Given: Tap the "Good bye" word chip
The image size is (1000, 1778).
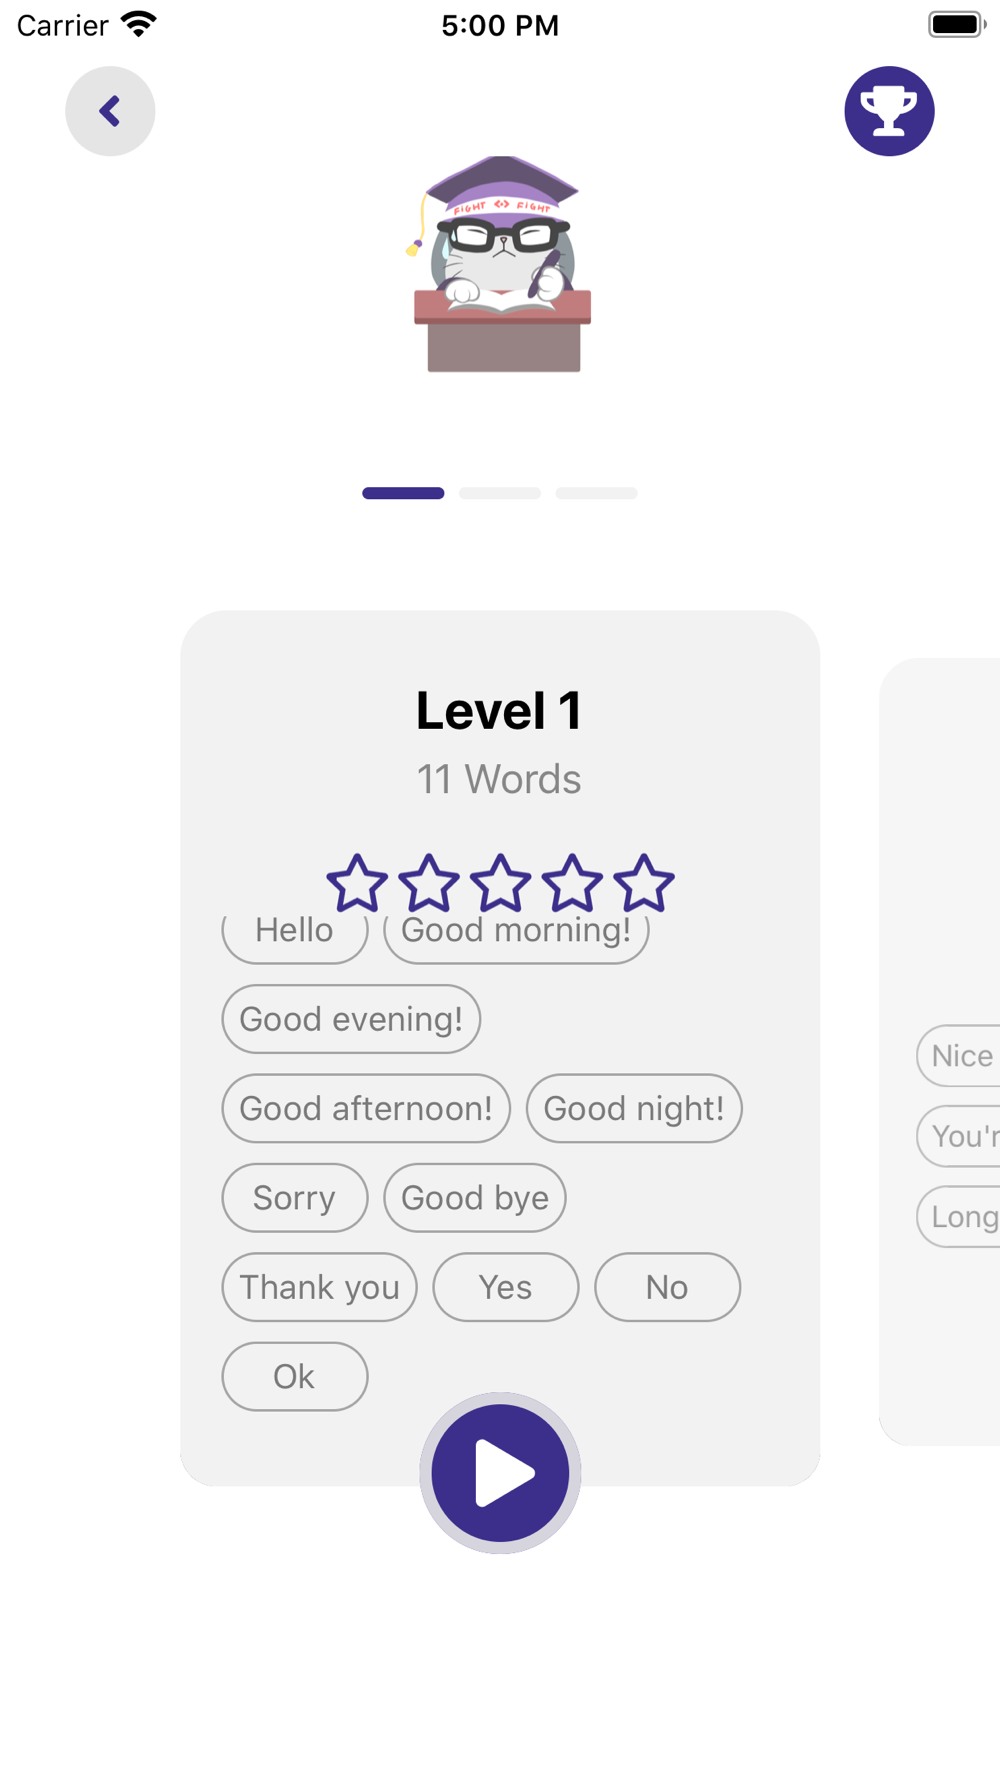Looking at the screenshot, I should tap(475, 1198).
